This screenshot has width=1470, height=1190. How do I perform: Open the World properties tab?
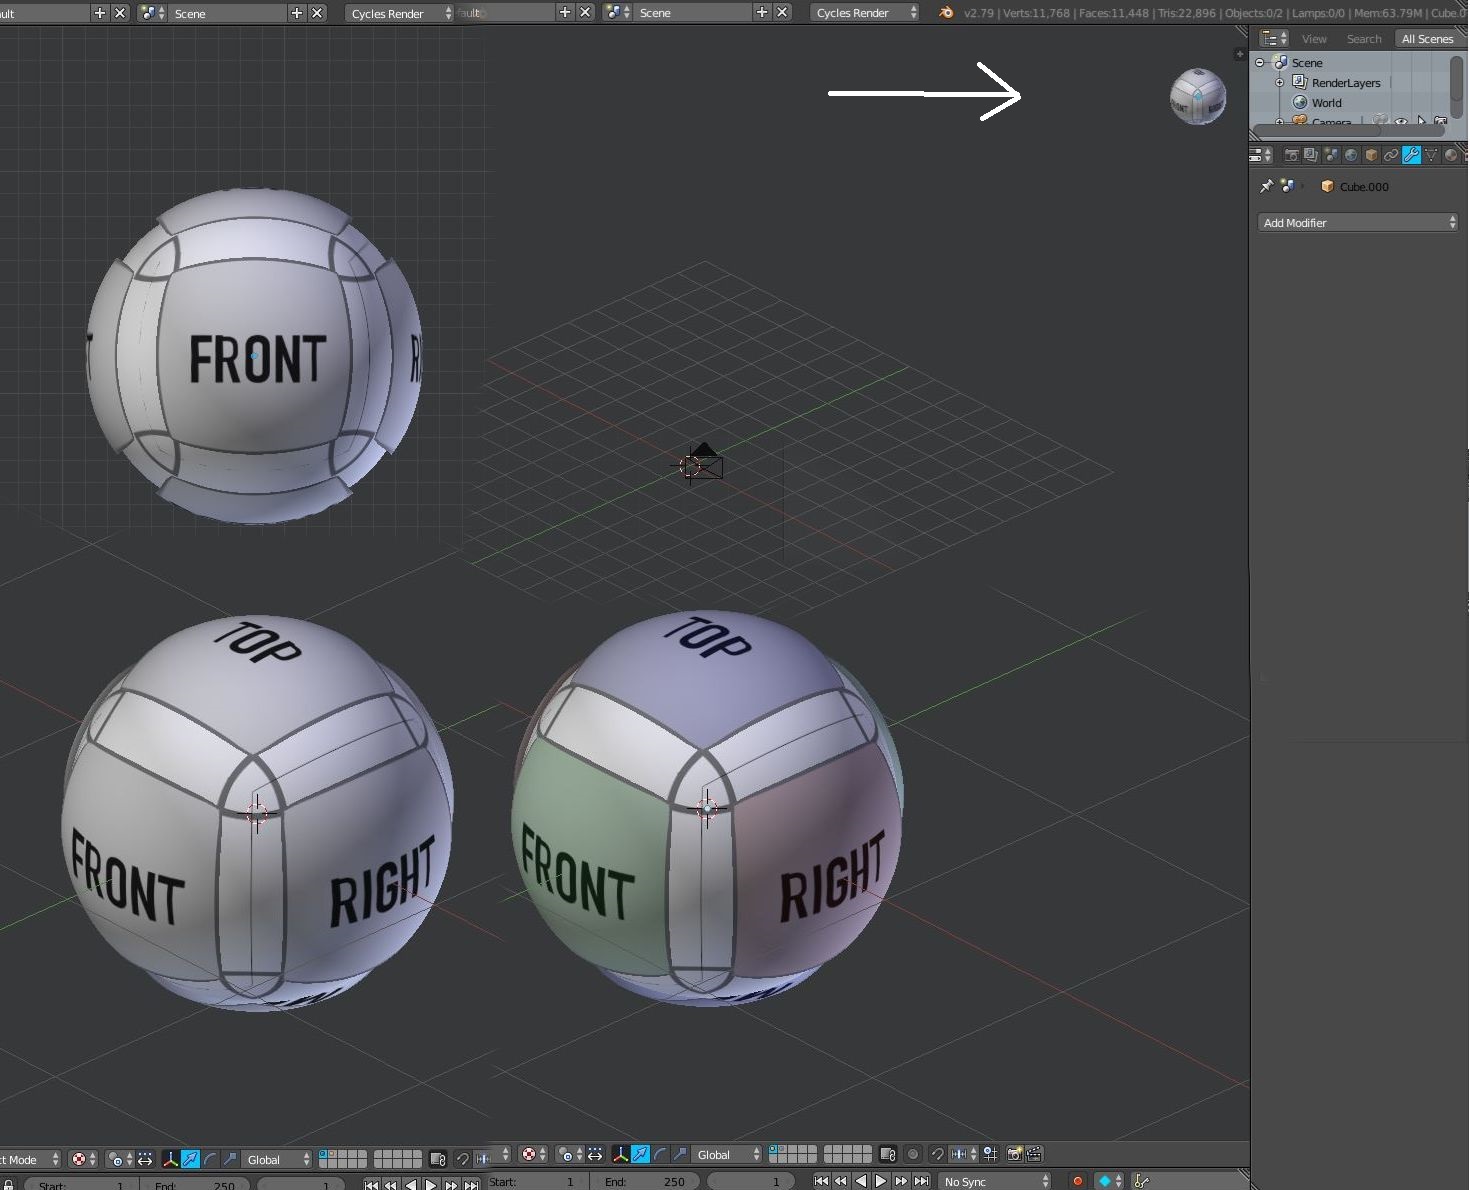click(x=1351, y=155)
